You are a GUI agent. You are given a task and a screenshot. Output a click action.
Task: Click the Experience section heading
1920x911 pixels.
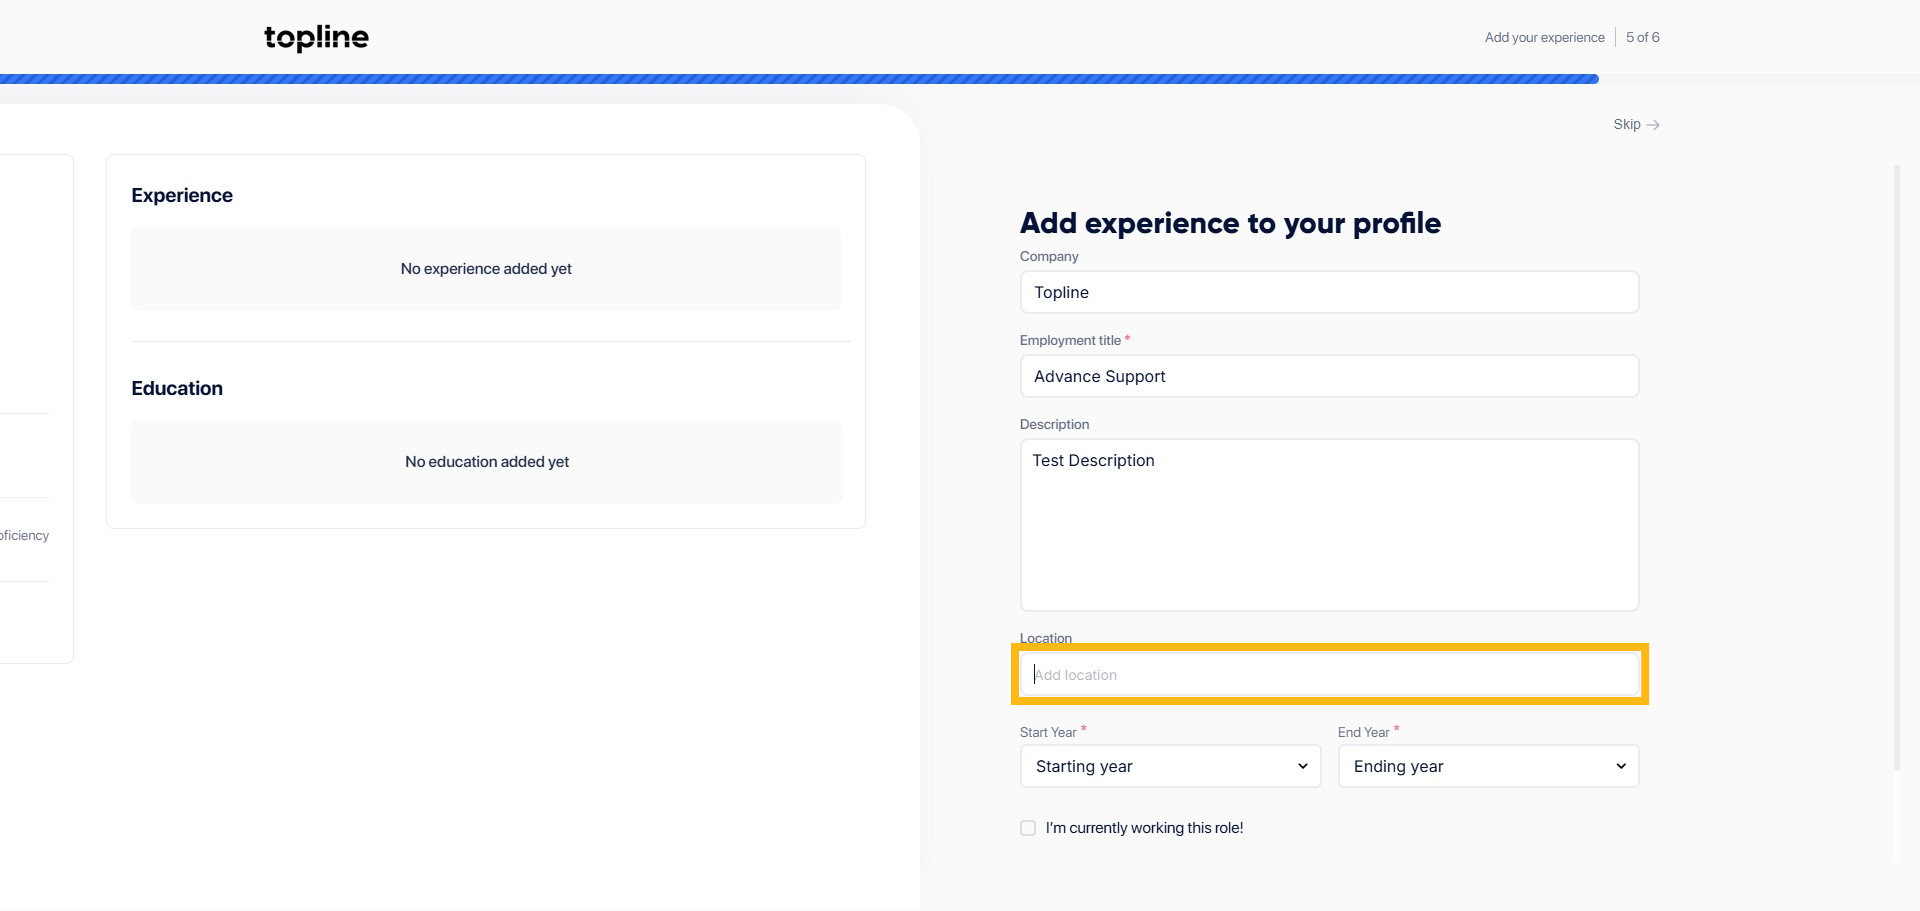coord(182,196)
